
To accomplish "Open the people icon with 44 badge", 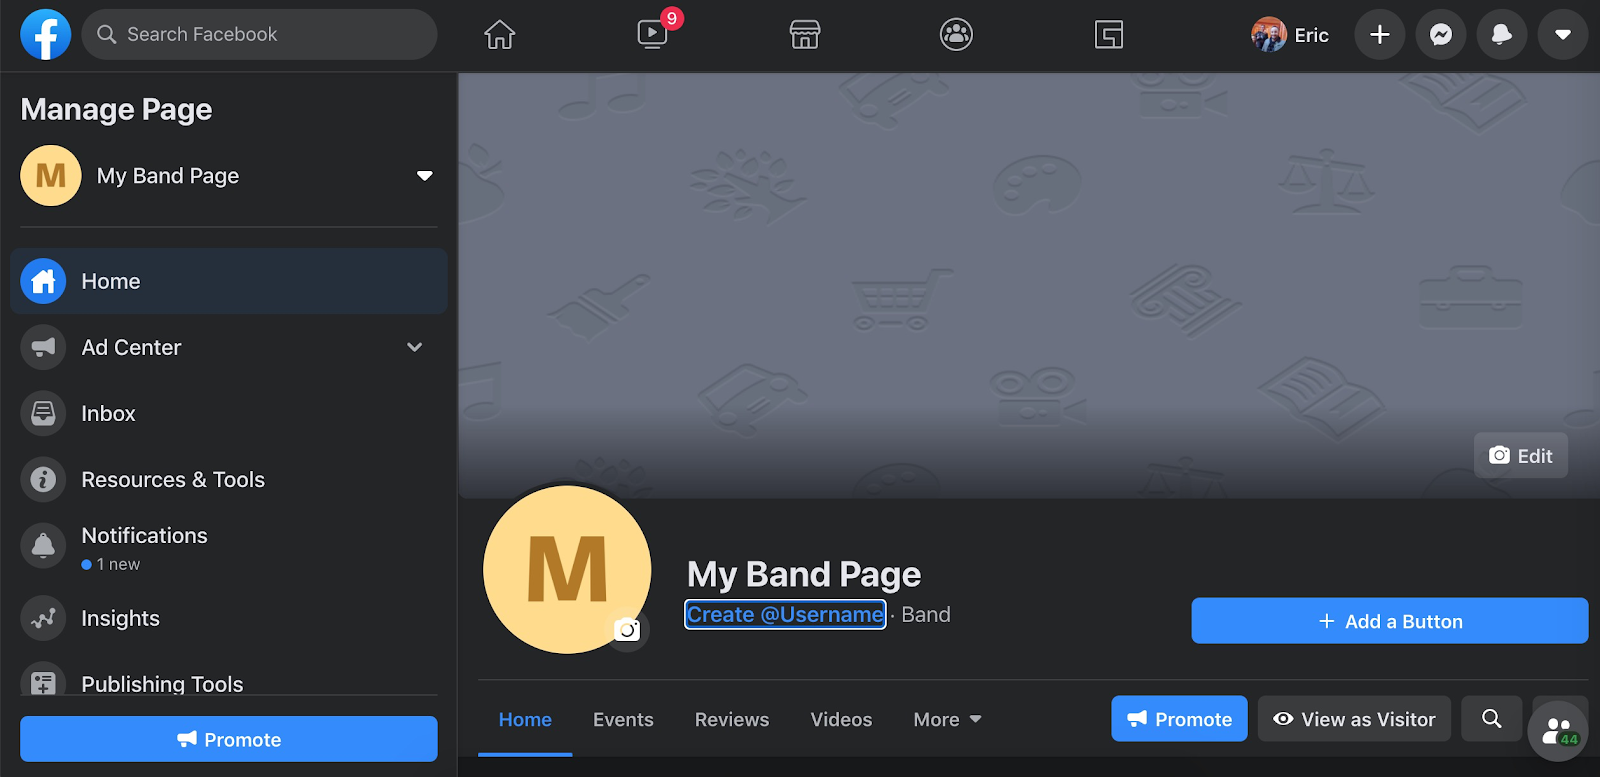I will coord(1558,732).
